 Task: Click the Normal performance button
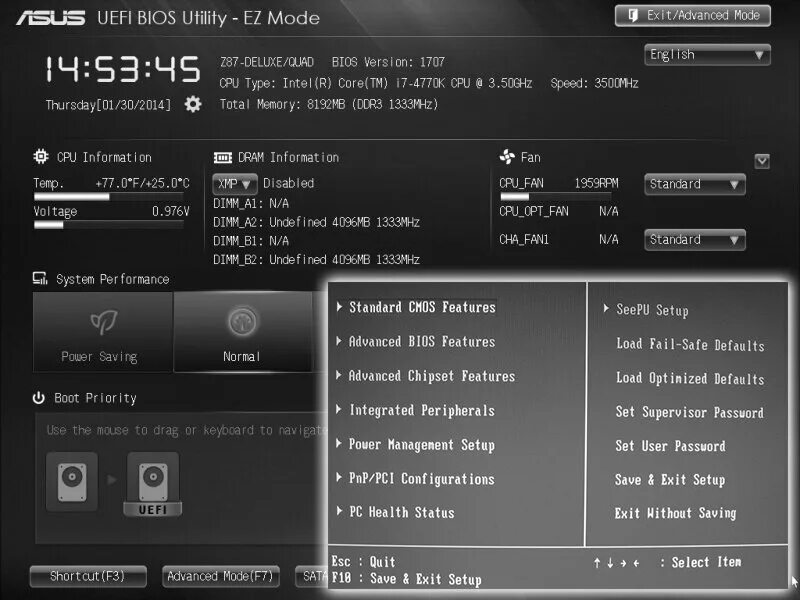243,332
